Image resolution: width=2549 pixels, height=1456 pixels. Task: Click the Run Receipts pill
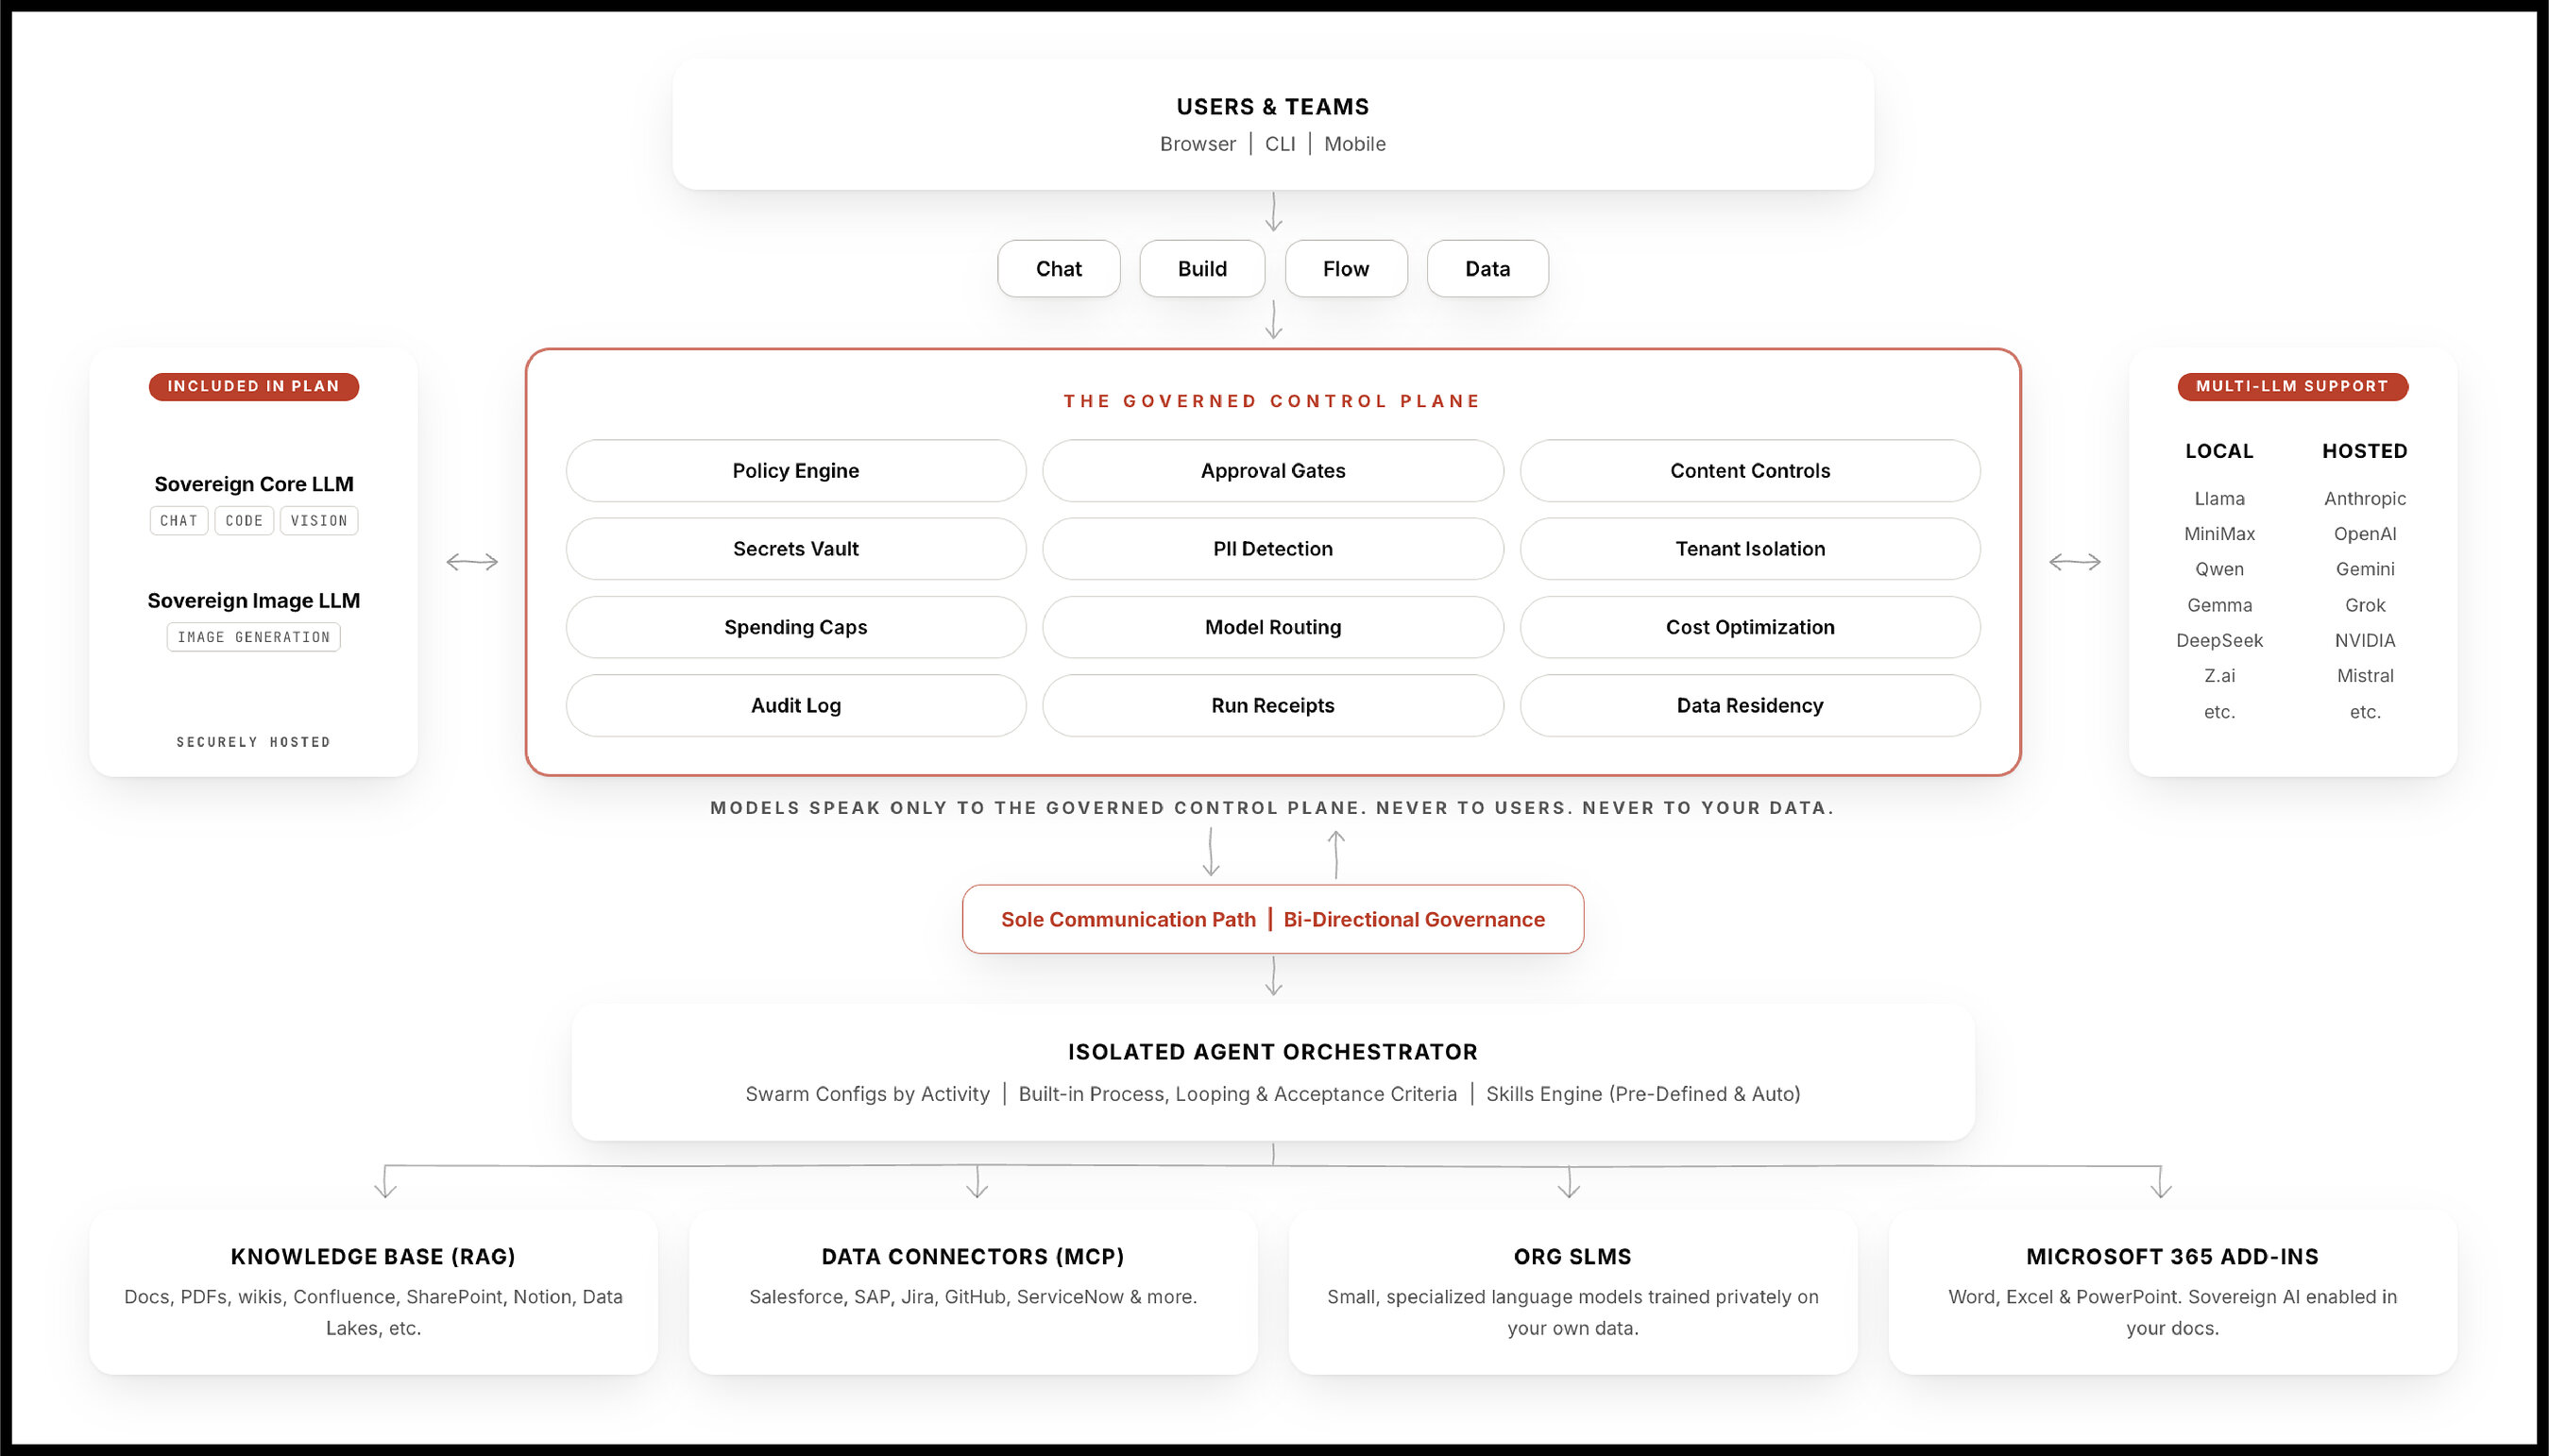[1273, 705]
